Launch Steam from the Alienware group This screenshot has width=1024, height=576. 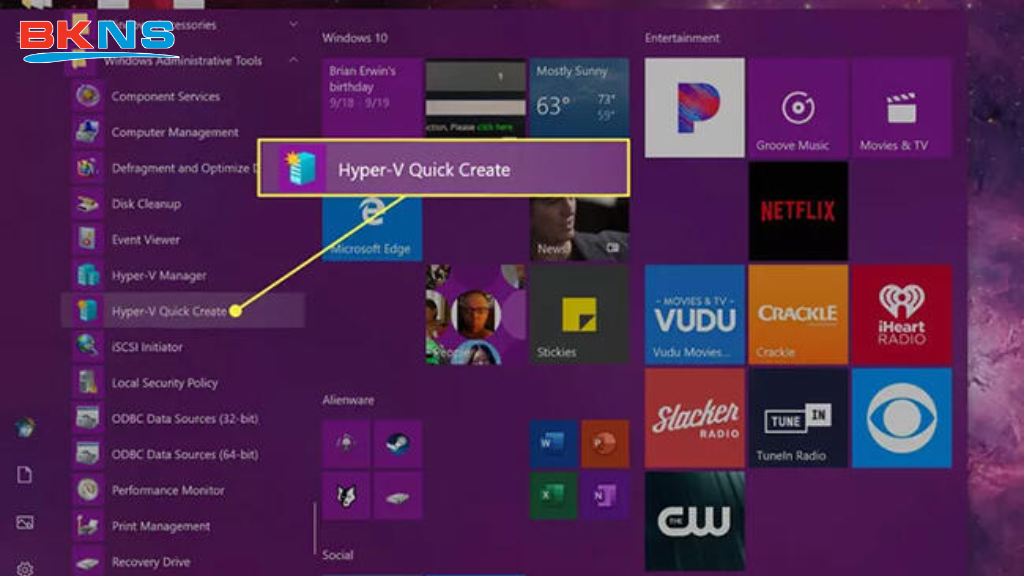point(394,443)
